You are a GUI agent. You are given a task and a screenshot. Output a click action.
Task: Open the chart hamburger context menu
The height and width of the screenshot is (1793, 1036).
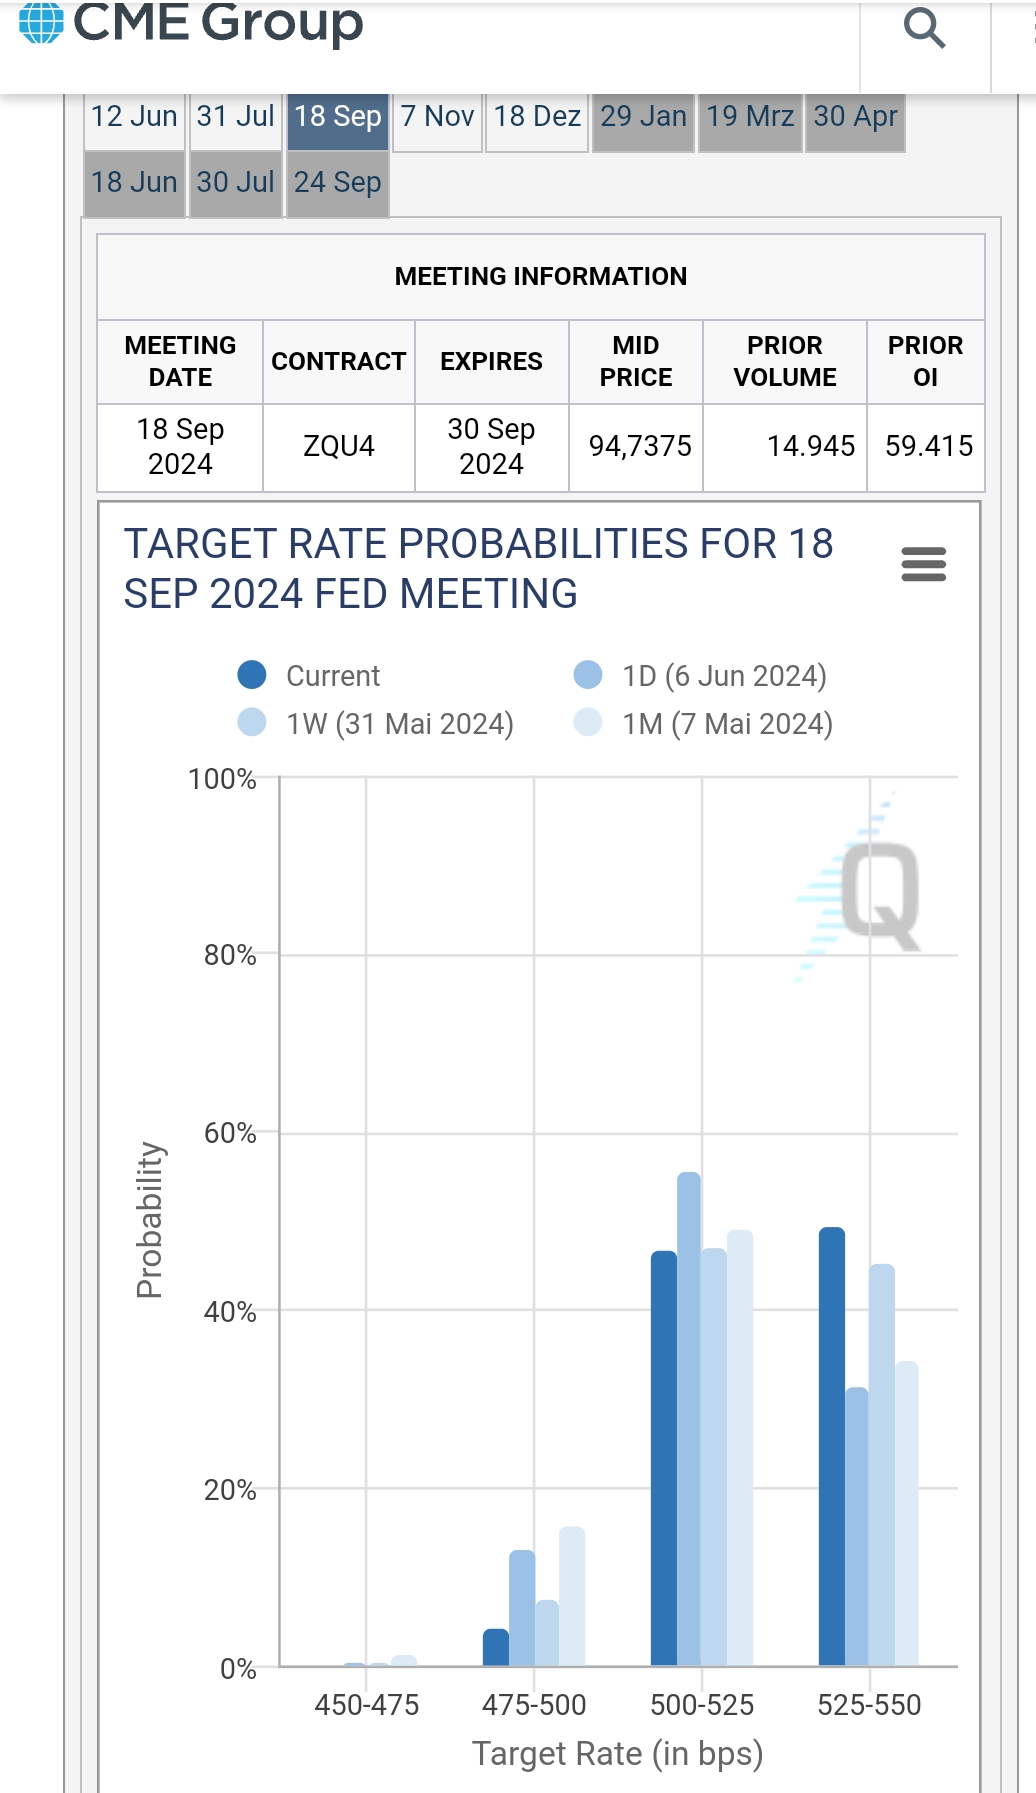(923, 565)
